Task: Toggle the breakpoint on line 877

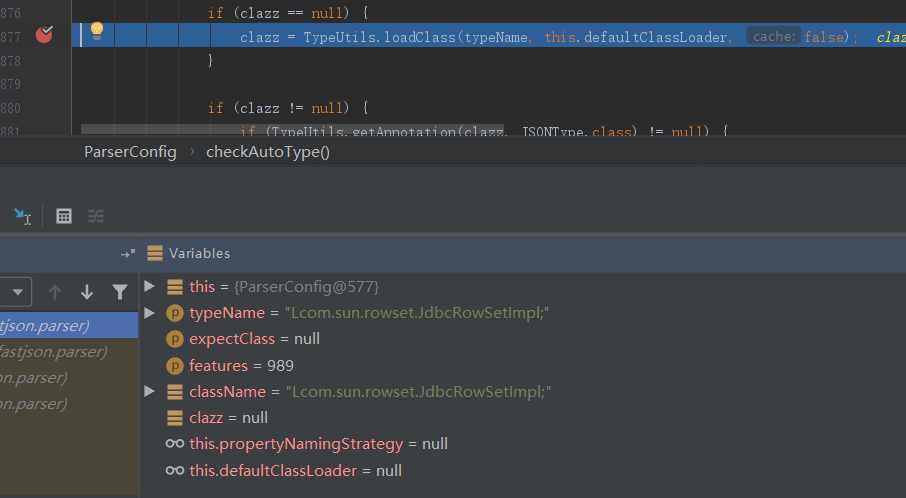Action: [44, 35]
